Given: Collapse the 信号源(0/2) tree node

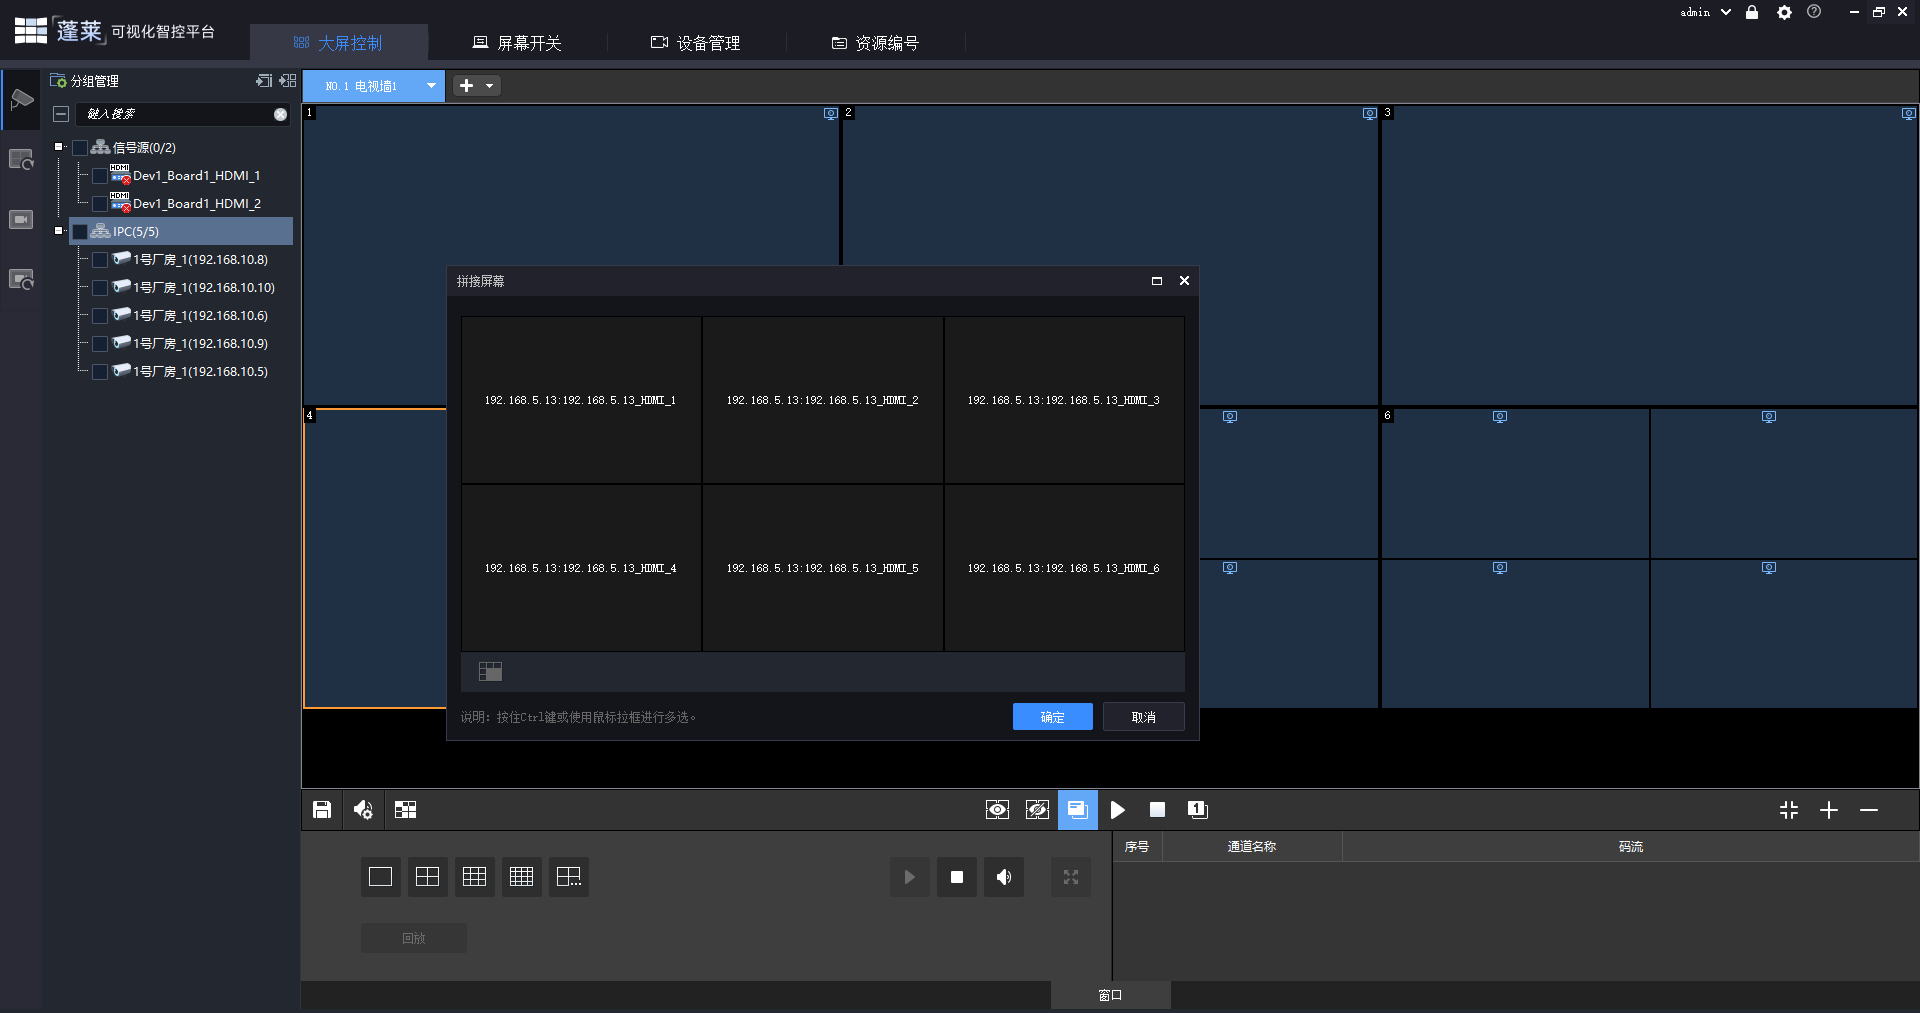Looking at the screenshot, I should pos(59,147).
